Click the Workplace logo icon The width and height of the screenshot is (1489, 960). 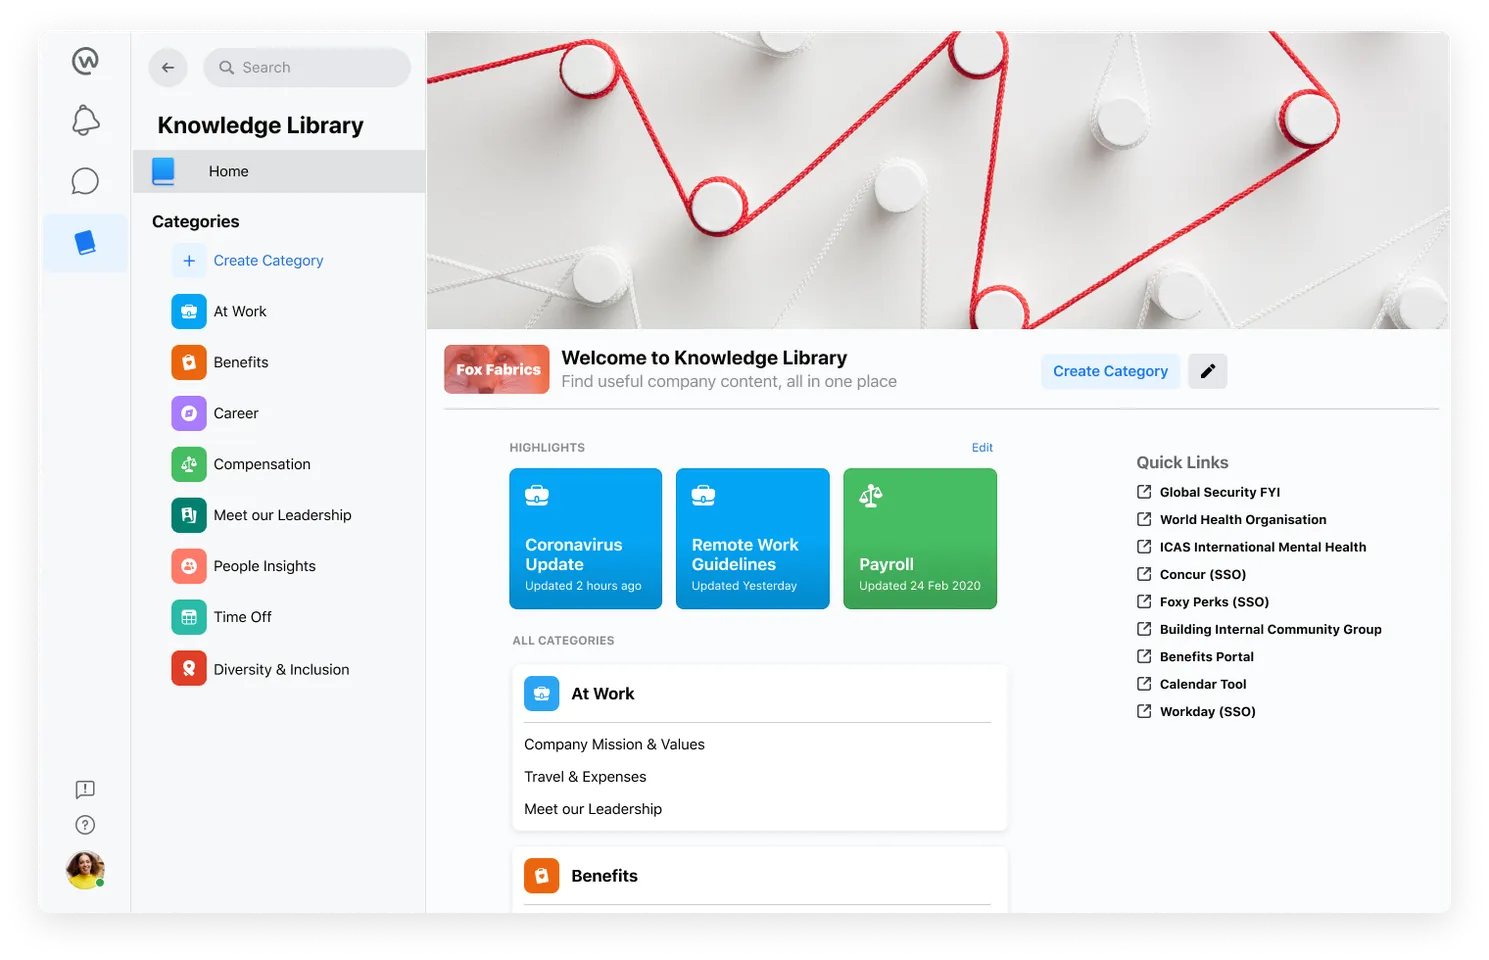(x=85, y=60)
